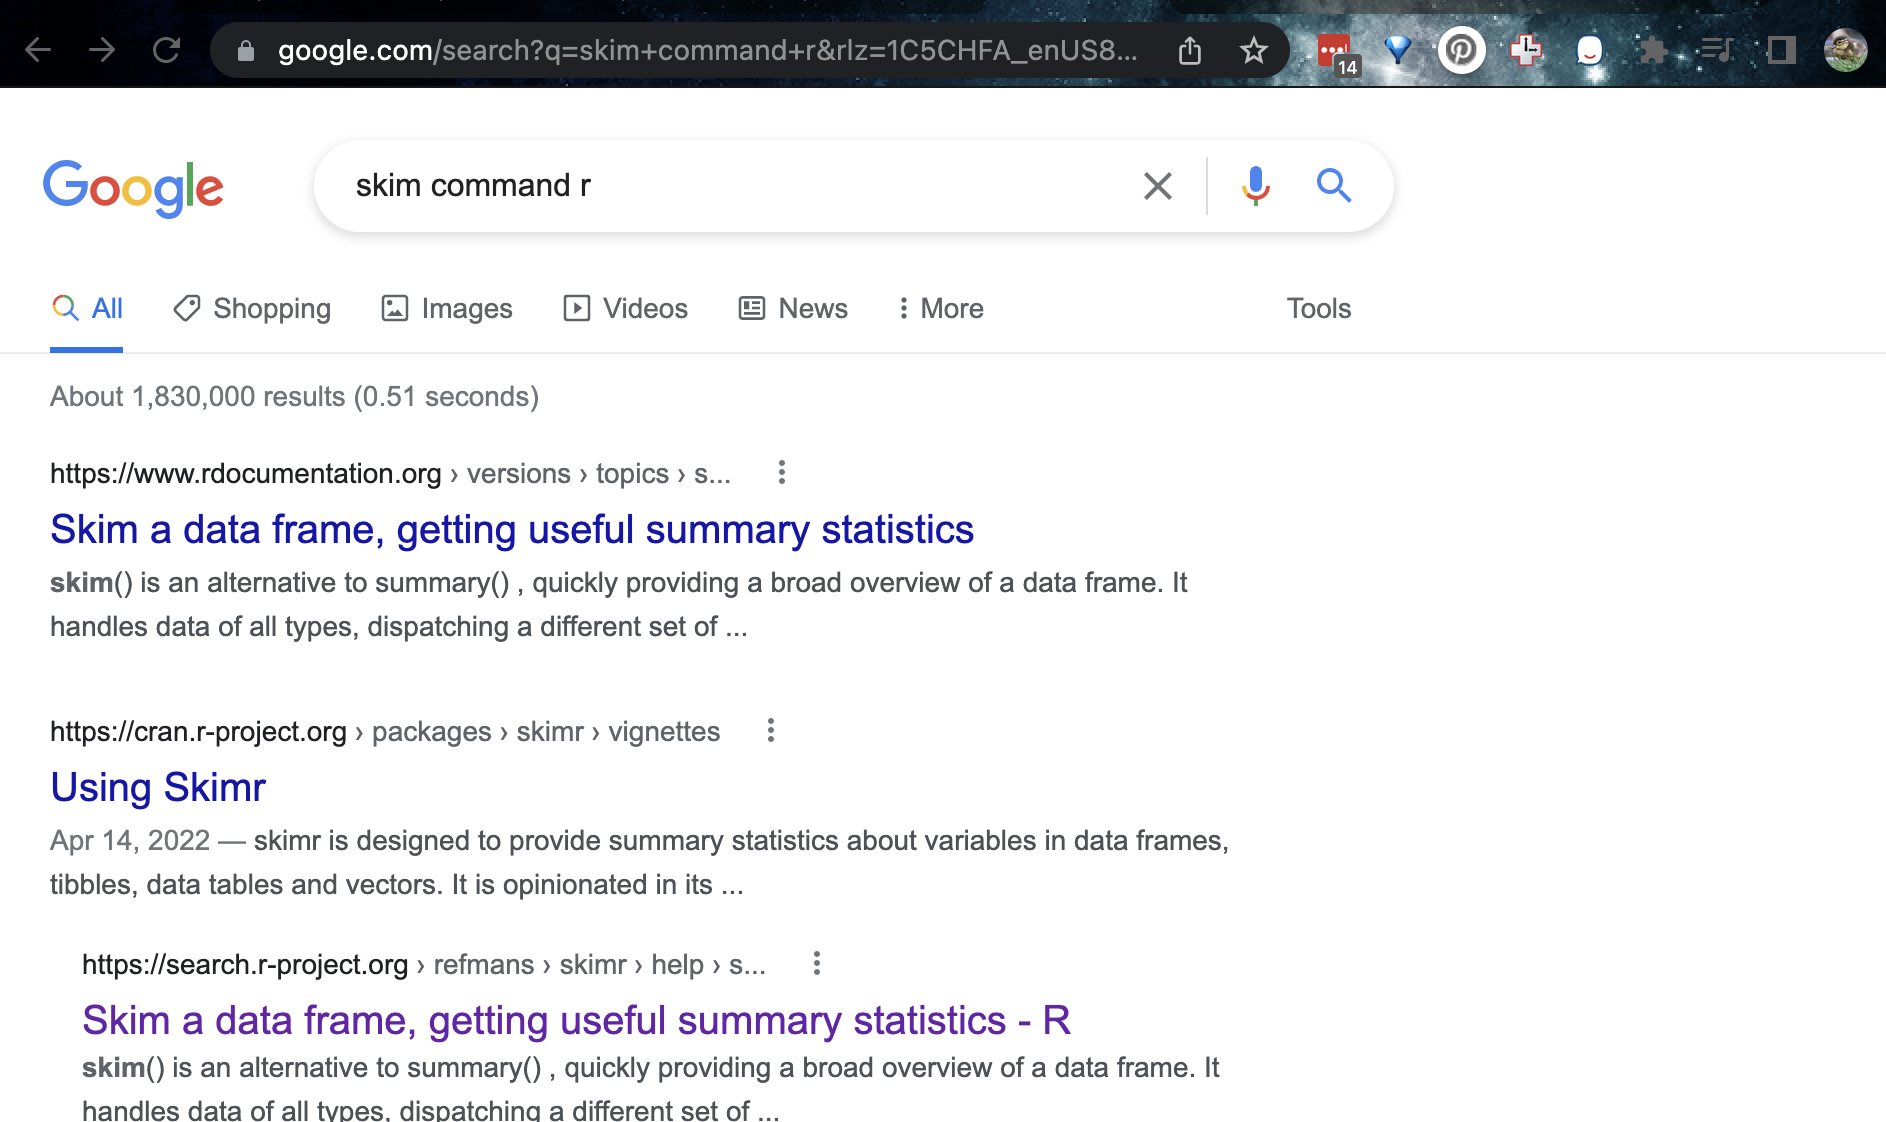Image resolution: width=1886 pixels, height=1122 pixels.
Task: Click the magnifying glass search button
Action: 1334,186
